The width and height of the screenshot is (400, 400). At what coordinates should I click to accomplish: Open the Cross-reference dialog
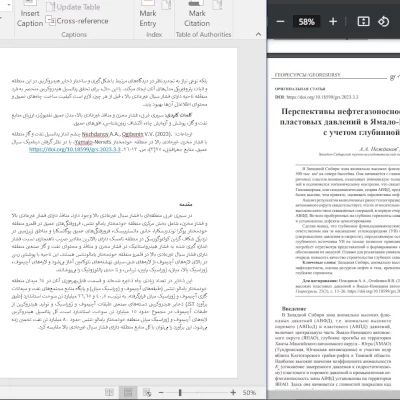pyautogui.click(x=77, y=21)
